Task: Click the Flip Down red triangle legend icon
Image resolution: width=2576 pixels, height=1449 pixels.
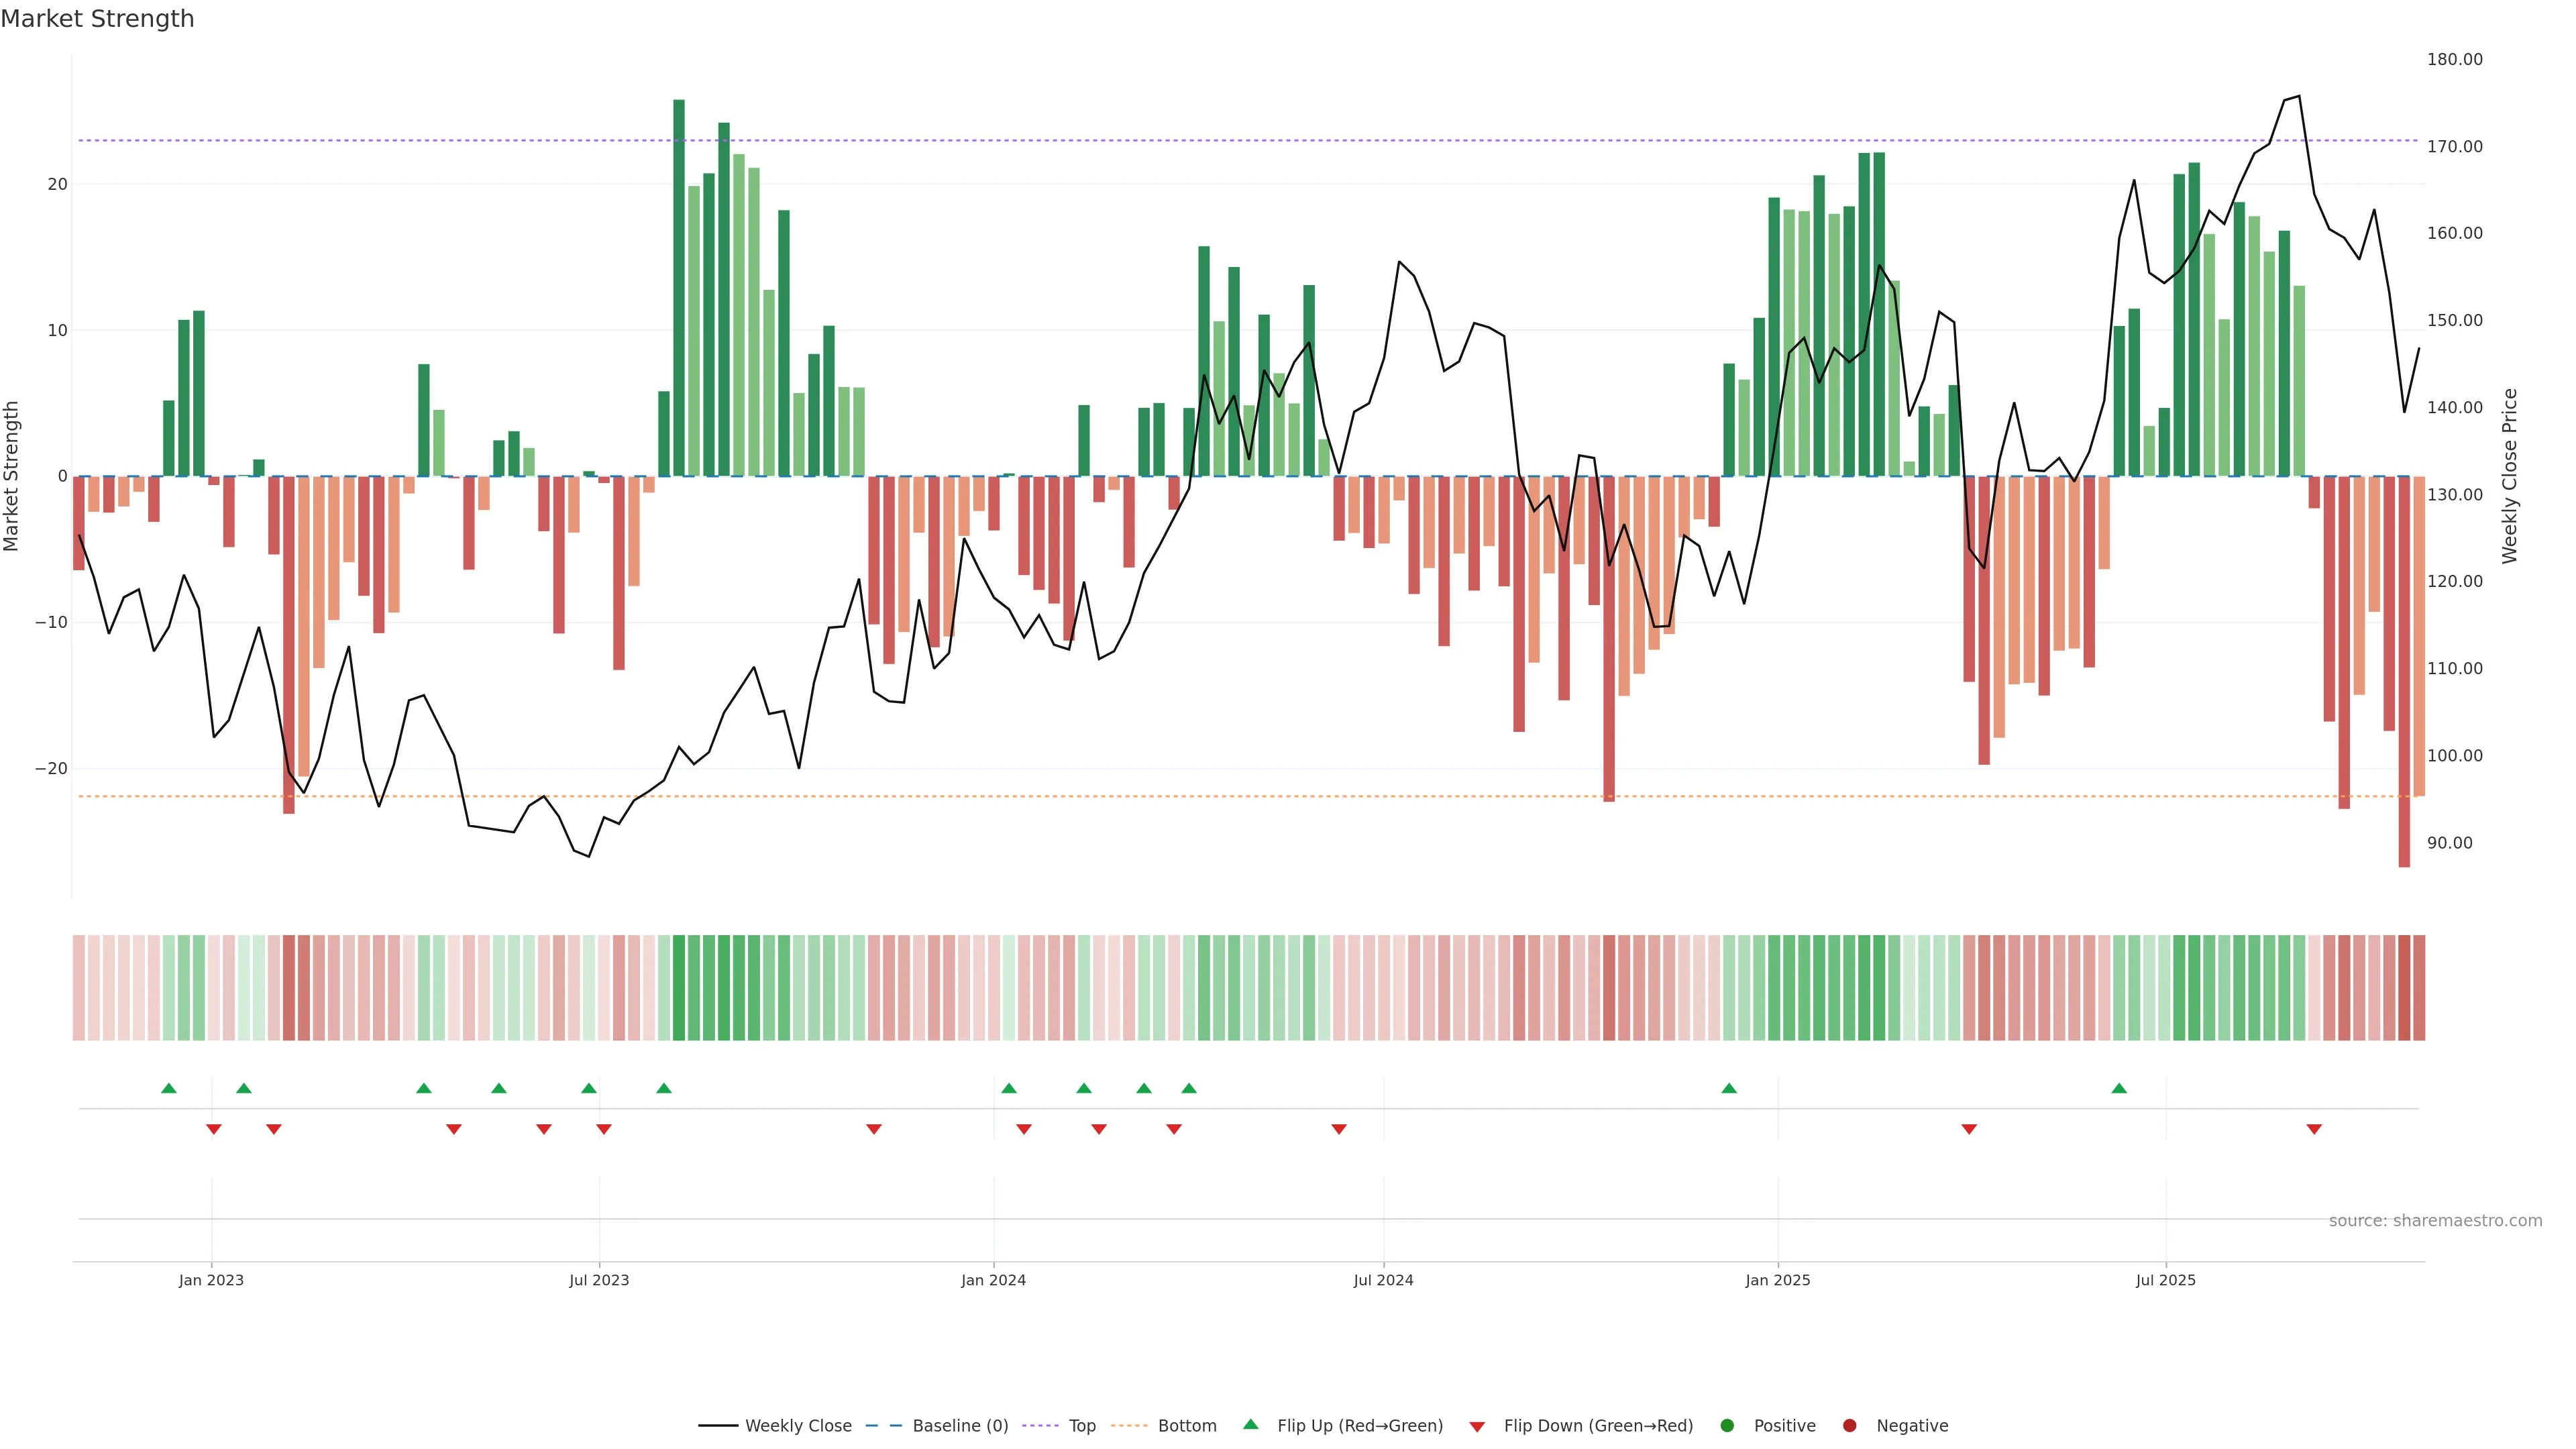Action: tap(1477, 1427)
